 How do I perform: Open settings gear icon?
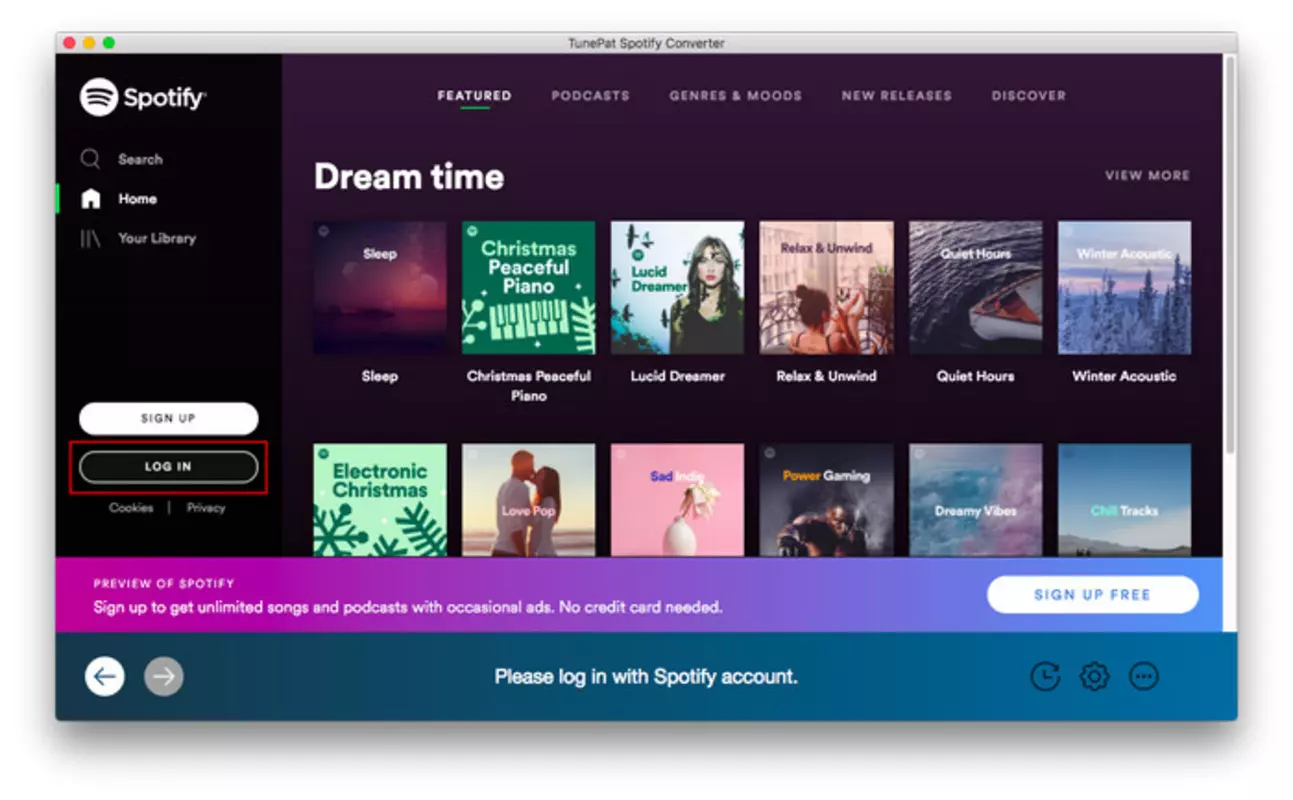pyautogui.click(x=1094, y=677)
